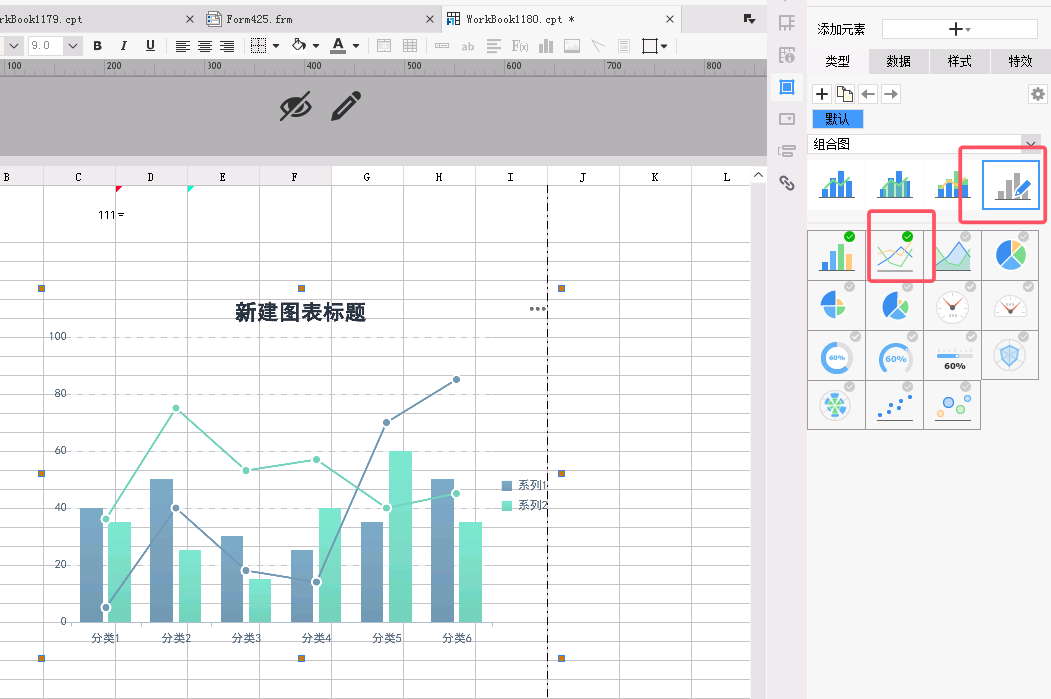
Task: Switch to the 类型 tab
Action: [838, 61]
